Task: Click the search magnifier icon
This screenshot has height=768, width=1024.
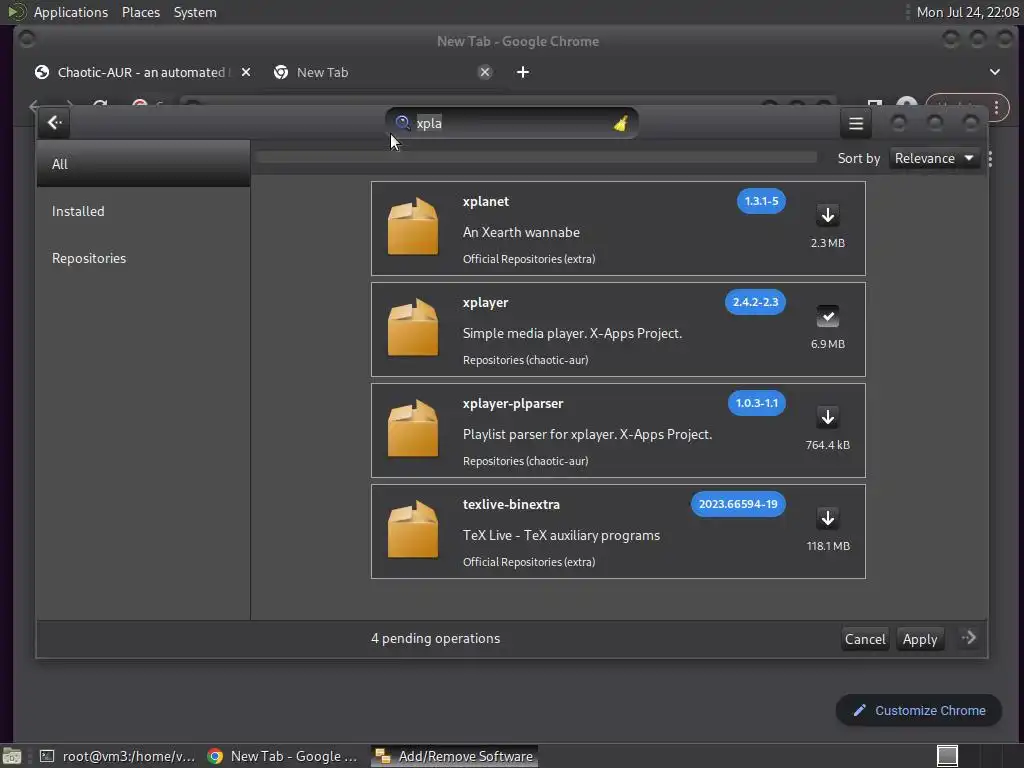Action: (x=402, y=123)
